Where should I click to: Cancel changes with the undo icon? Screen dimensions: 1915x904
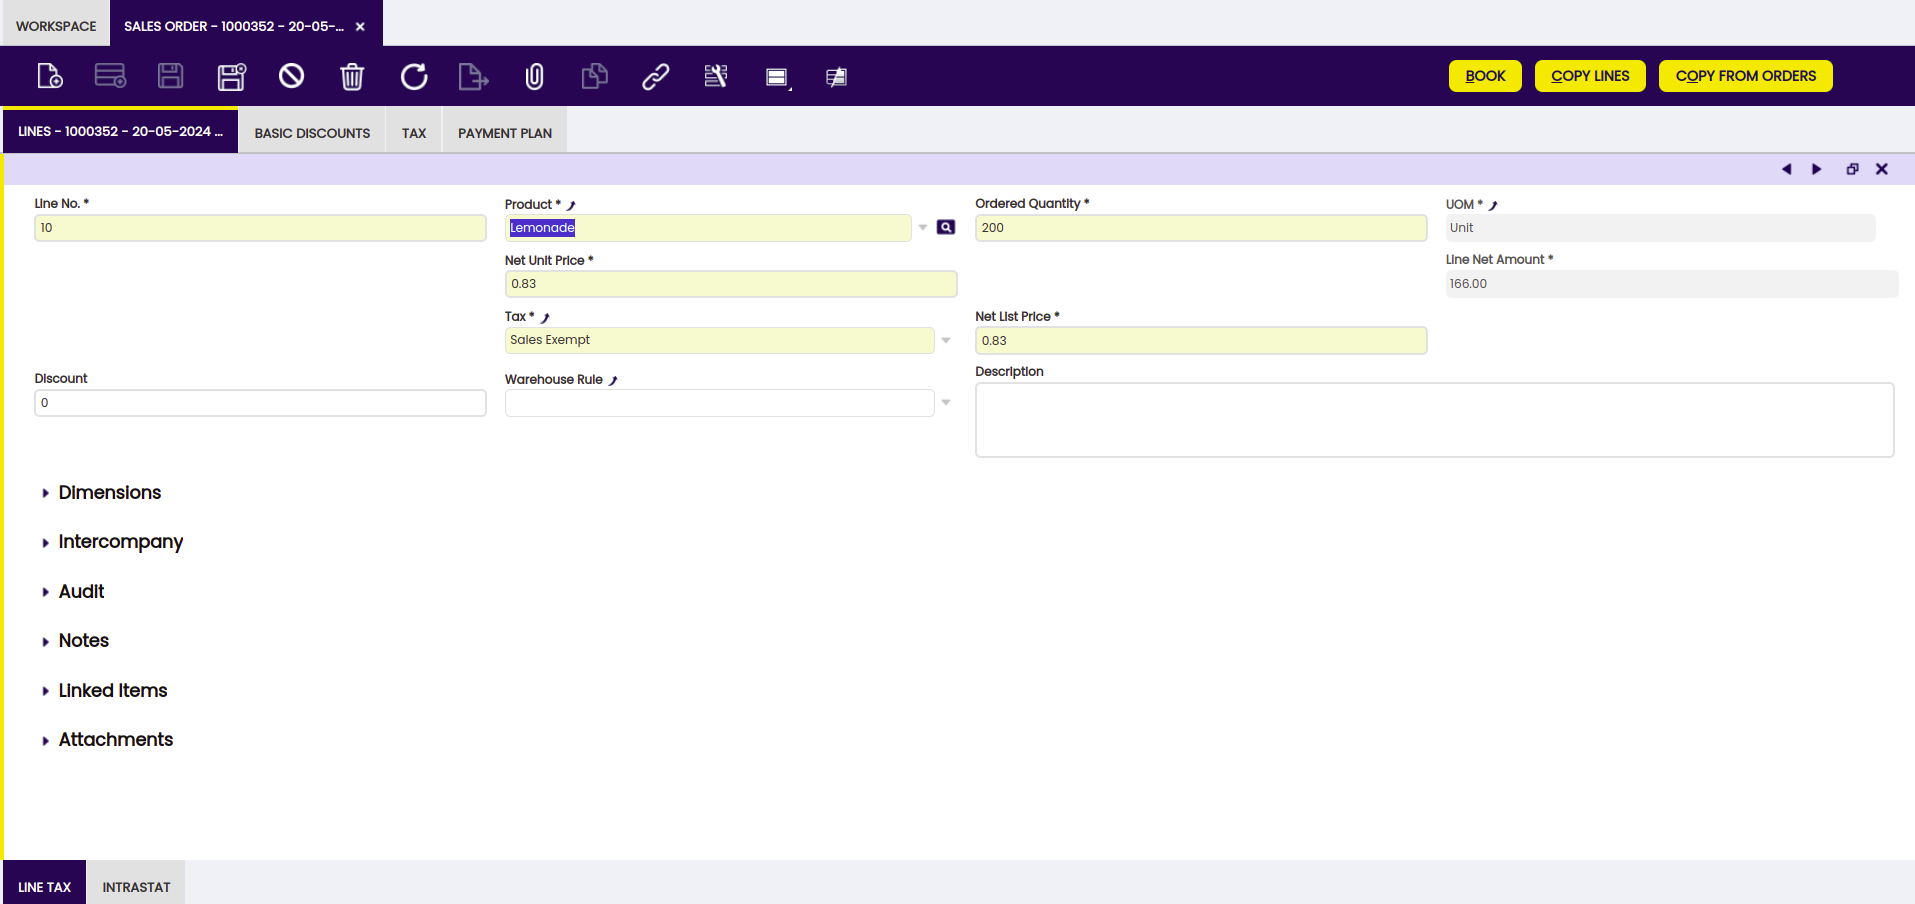click(292, 76)
